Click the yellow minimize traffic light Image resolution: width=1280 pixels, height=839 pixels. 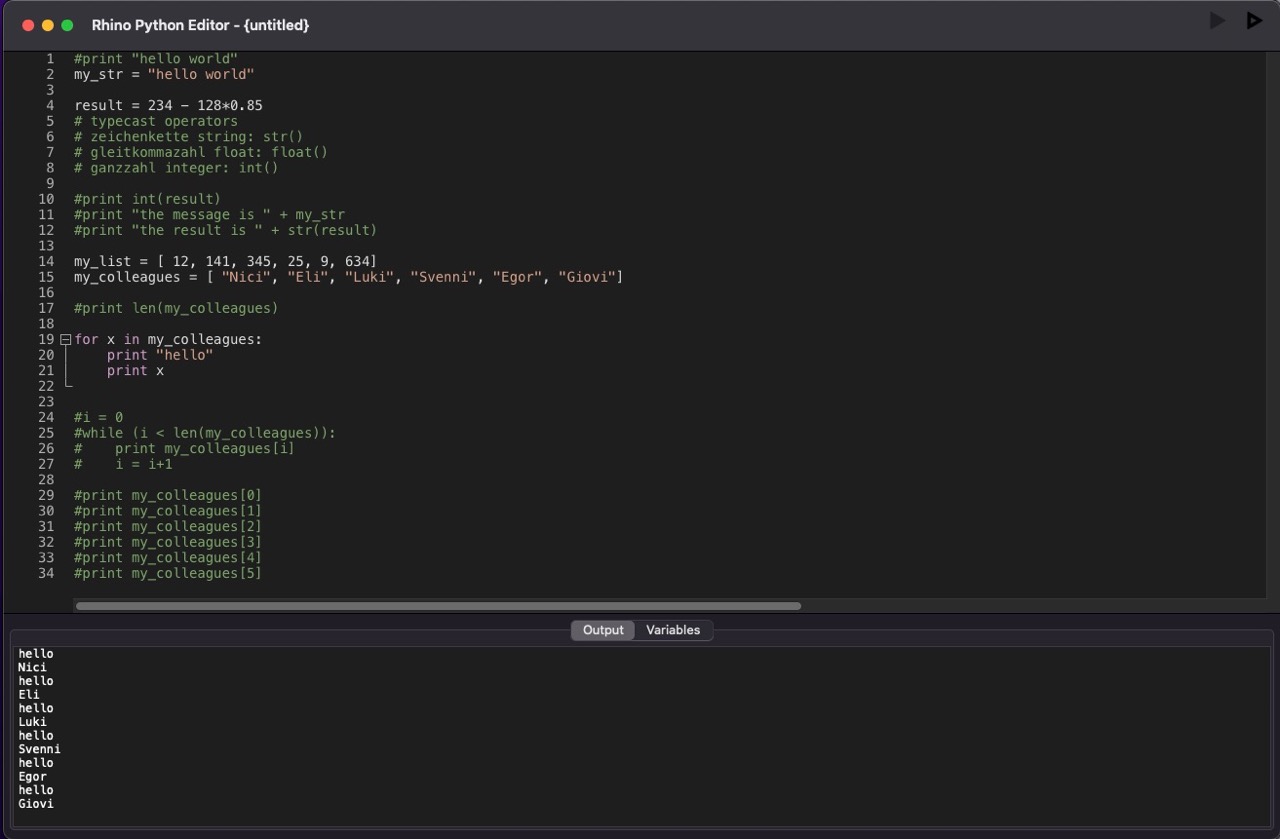click(x=46, y=25)
